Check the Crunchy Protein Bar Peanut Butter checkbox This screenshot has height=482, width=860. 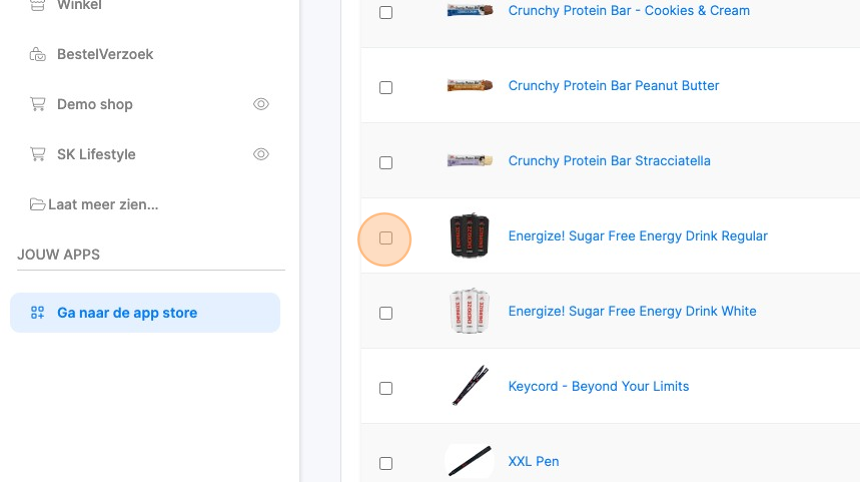386,88
